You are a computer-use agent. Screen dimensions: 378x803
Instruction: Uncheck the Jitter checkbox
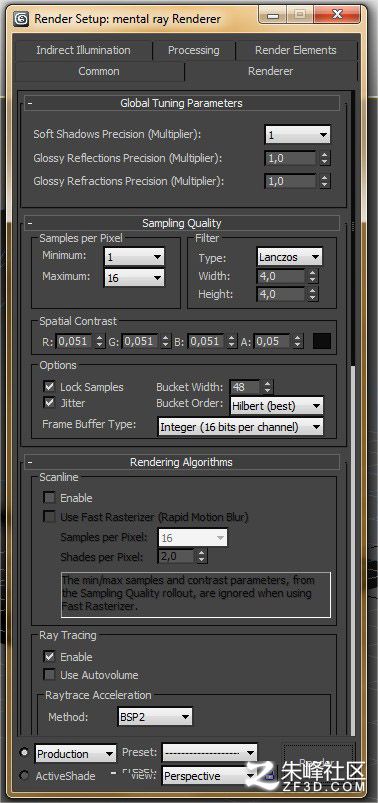click(x=50, y=403)
